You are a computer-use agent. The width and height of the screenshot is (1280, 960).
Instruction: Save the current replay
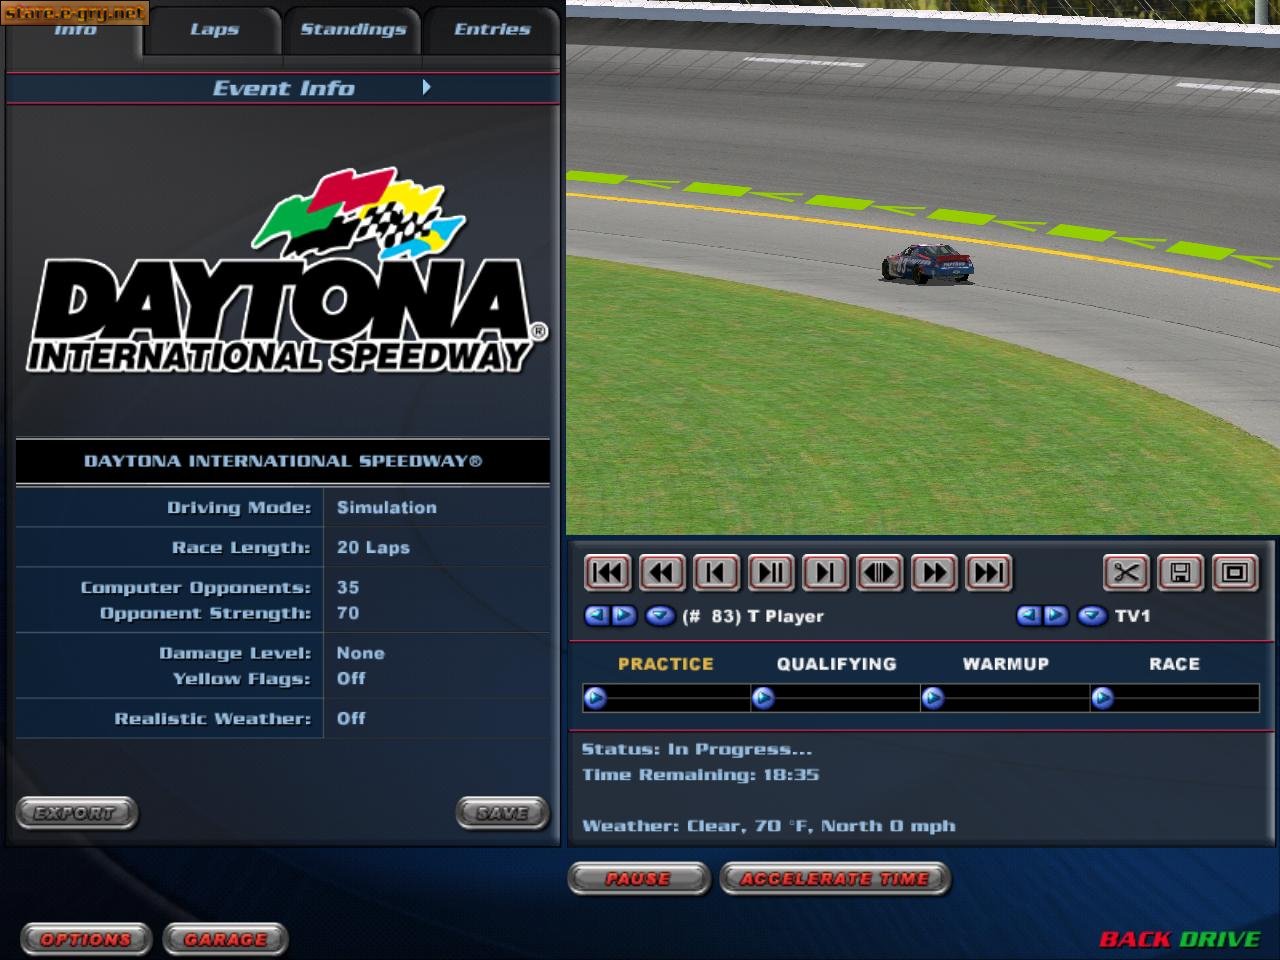[1180, 572]
